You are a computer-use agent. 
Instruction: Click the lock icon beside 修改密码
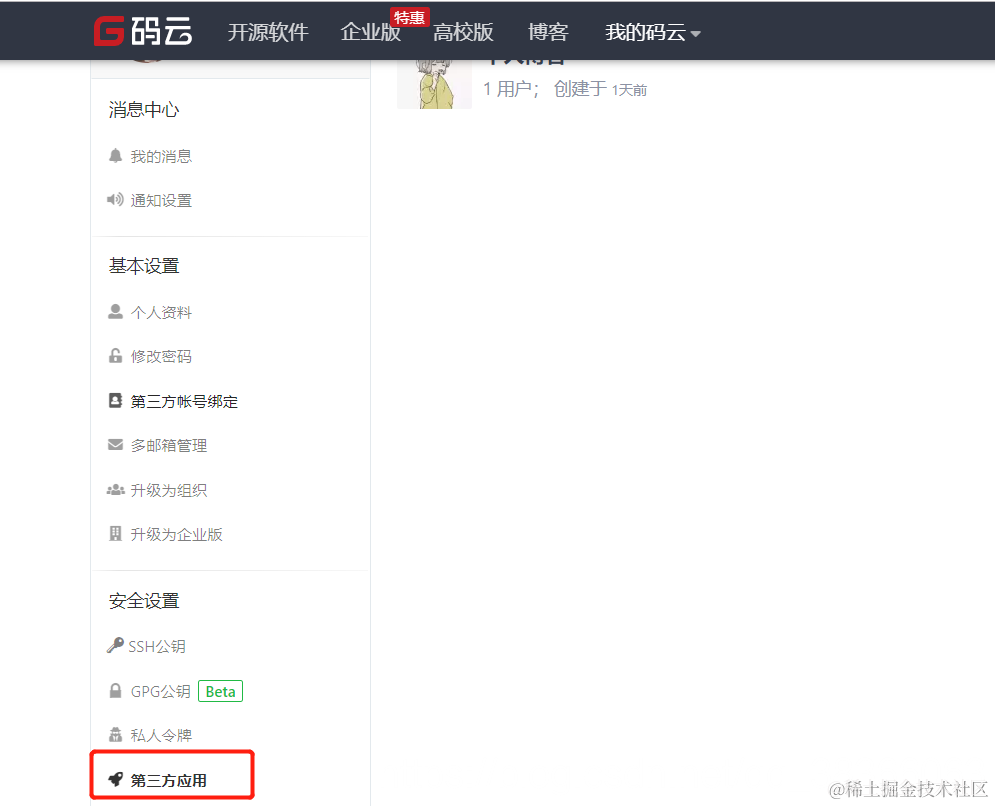point(115,355)
